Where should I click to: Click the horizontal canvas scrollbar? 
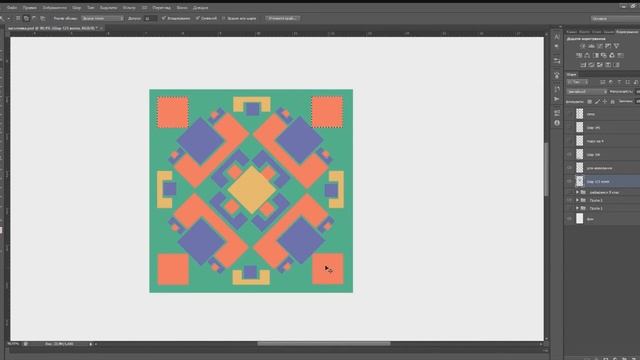pyautogui.click(x=323, y=344)
